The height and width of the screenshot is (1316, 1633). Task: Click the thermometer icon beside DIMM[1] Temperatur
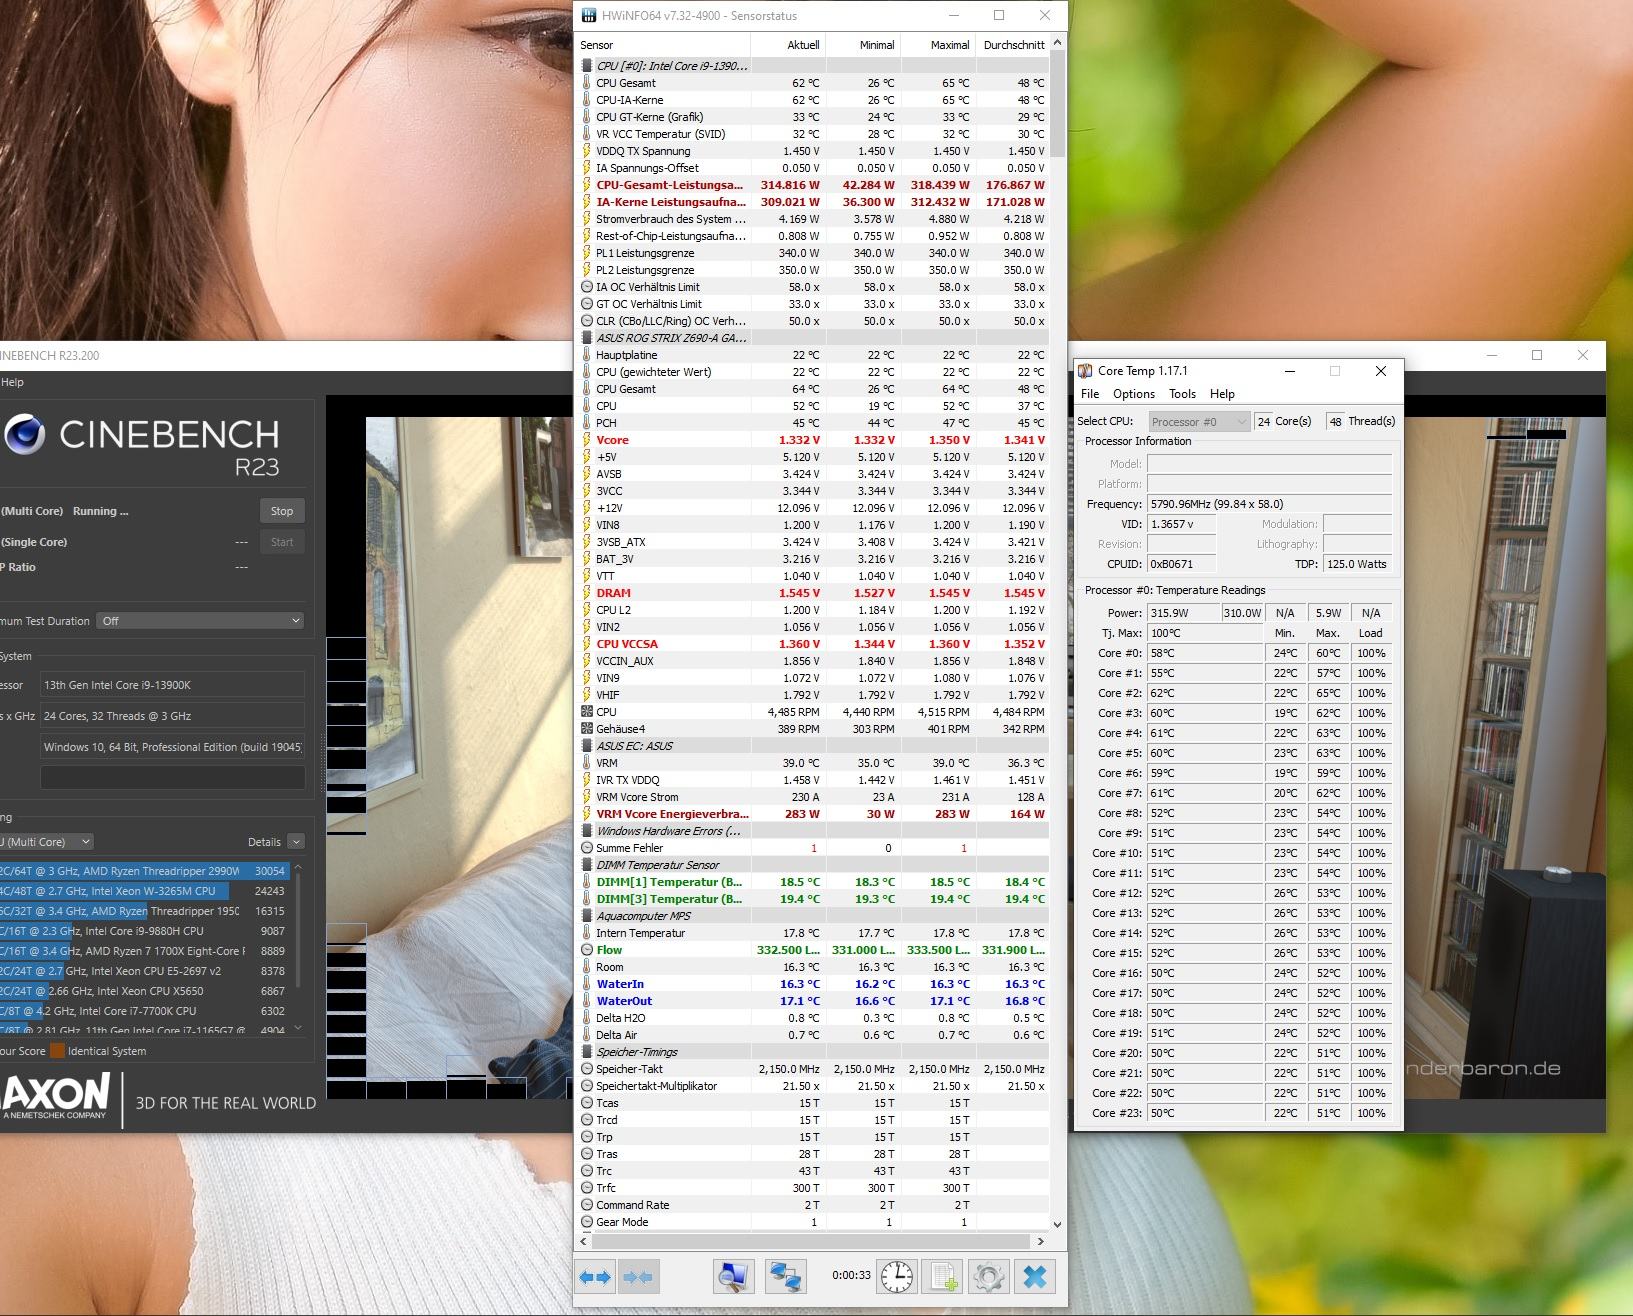tap(587, 882)
